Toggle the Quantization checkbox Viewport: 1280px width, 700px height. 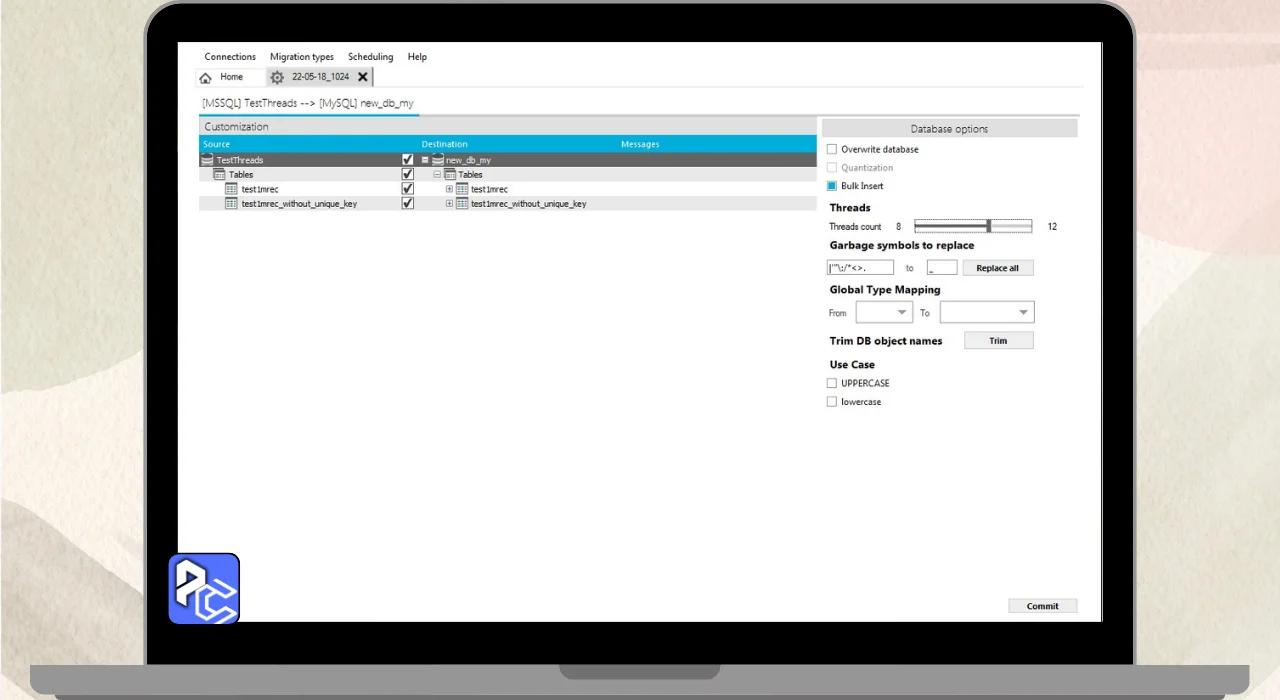pyautogui.click(x=832, y=168)
